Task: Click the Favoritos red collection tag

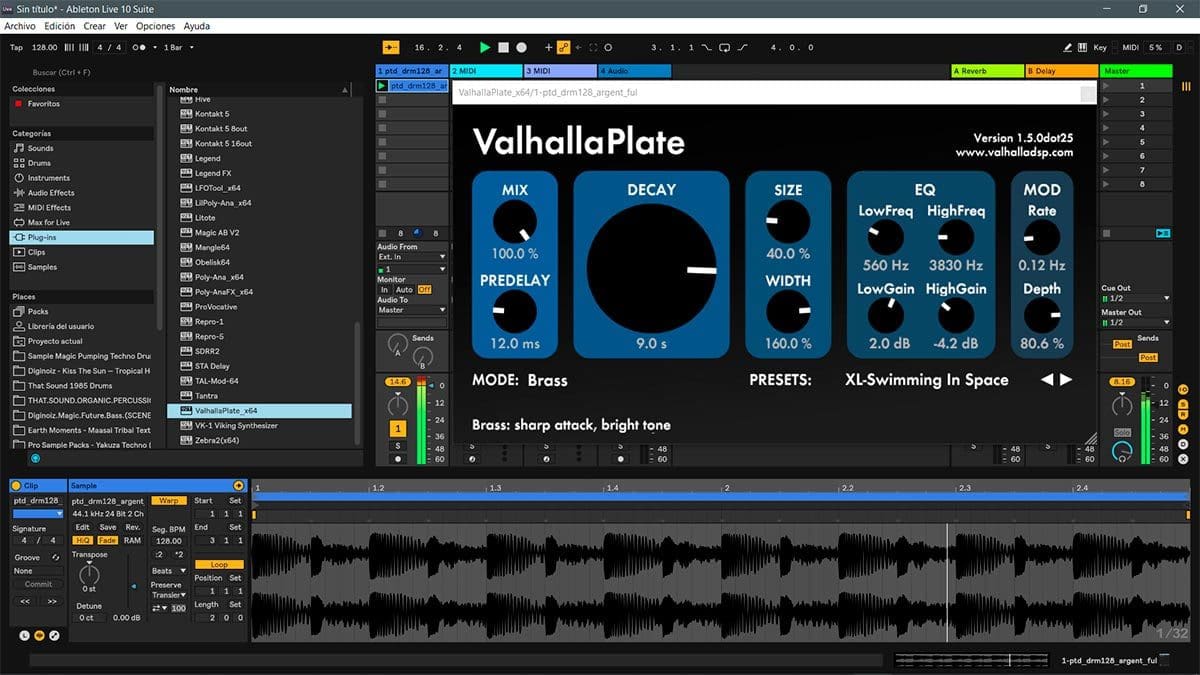Action: click(18, 104)
